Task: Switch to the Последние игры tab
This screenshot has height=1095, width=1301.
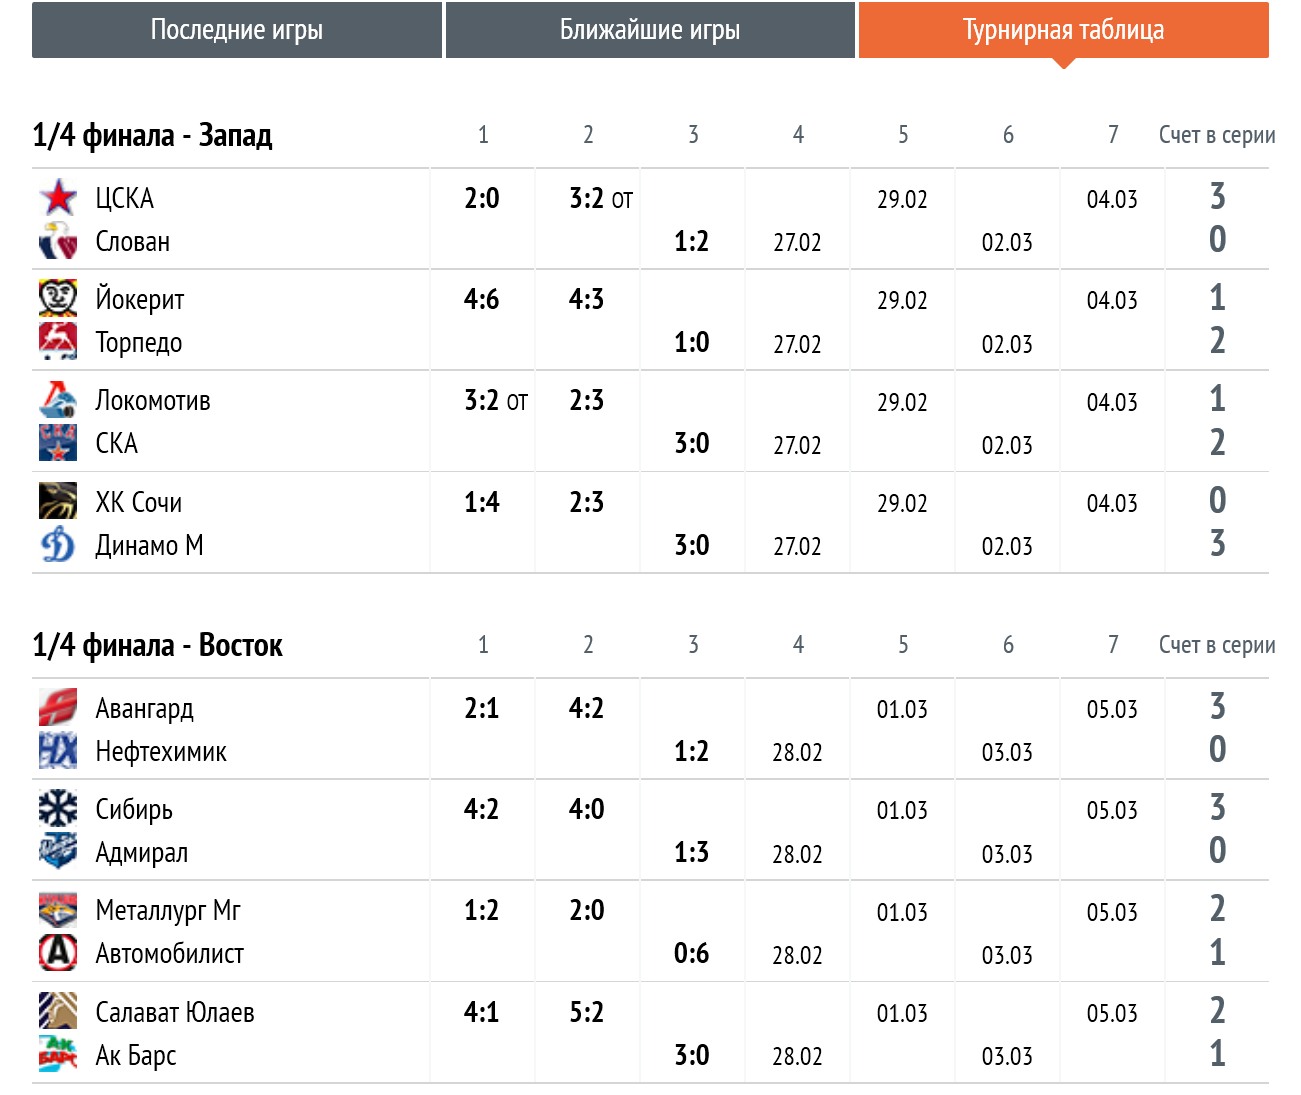Action: point(237,30)
